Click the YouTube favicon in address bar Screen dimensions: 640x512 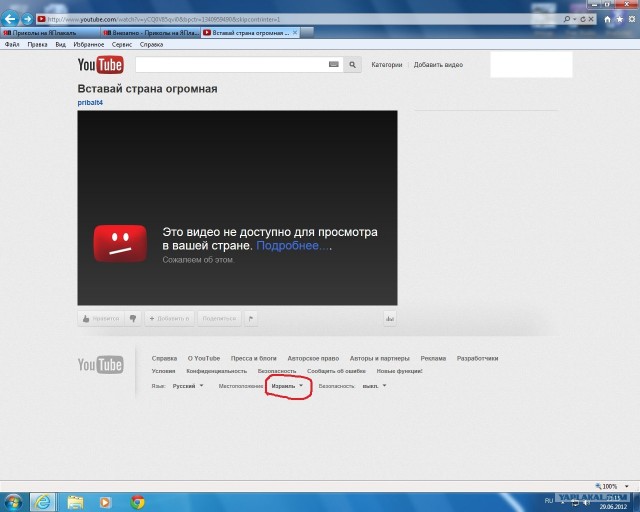41,19
